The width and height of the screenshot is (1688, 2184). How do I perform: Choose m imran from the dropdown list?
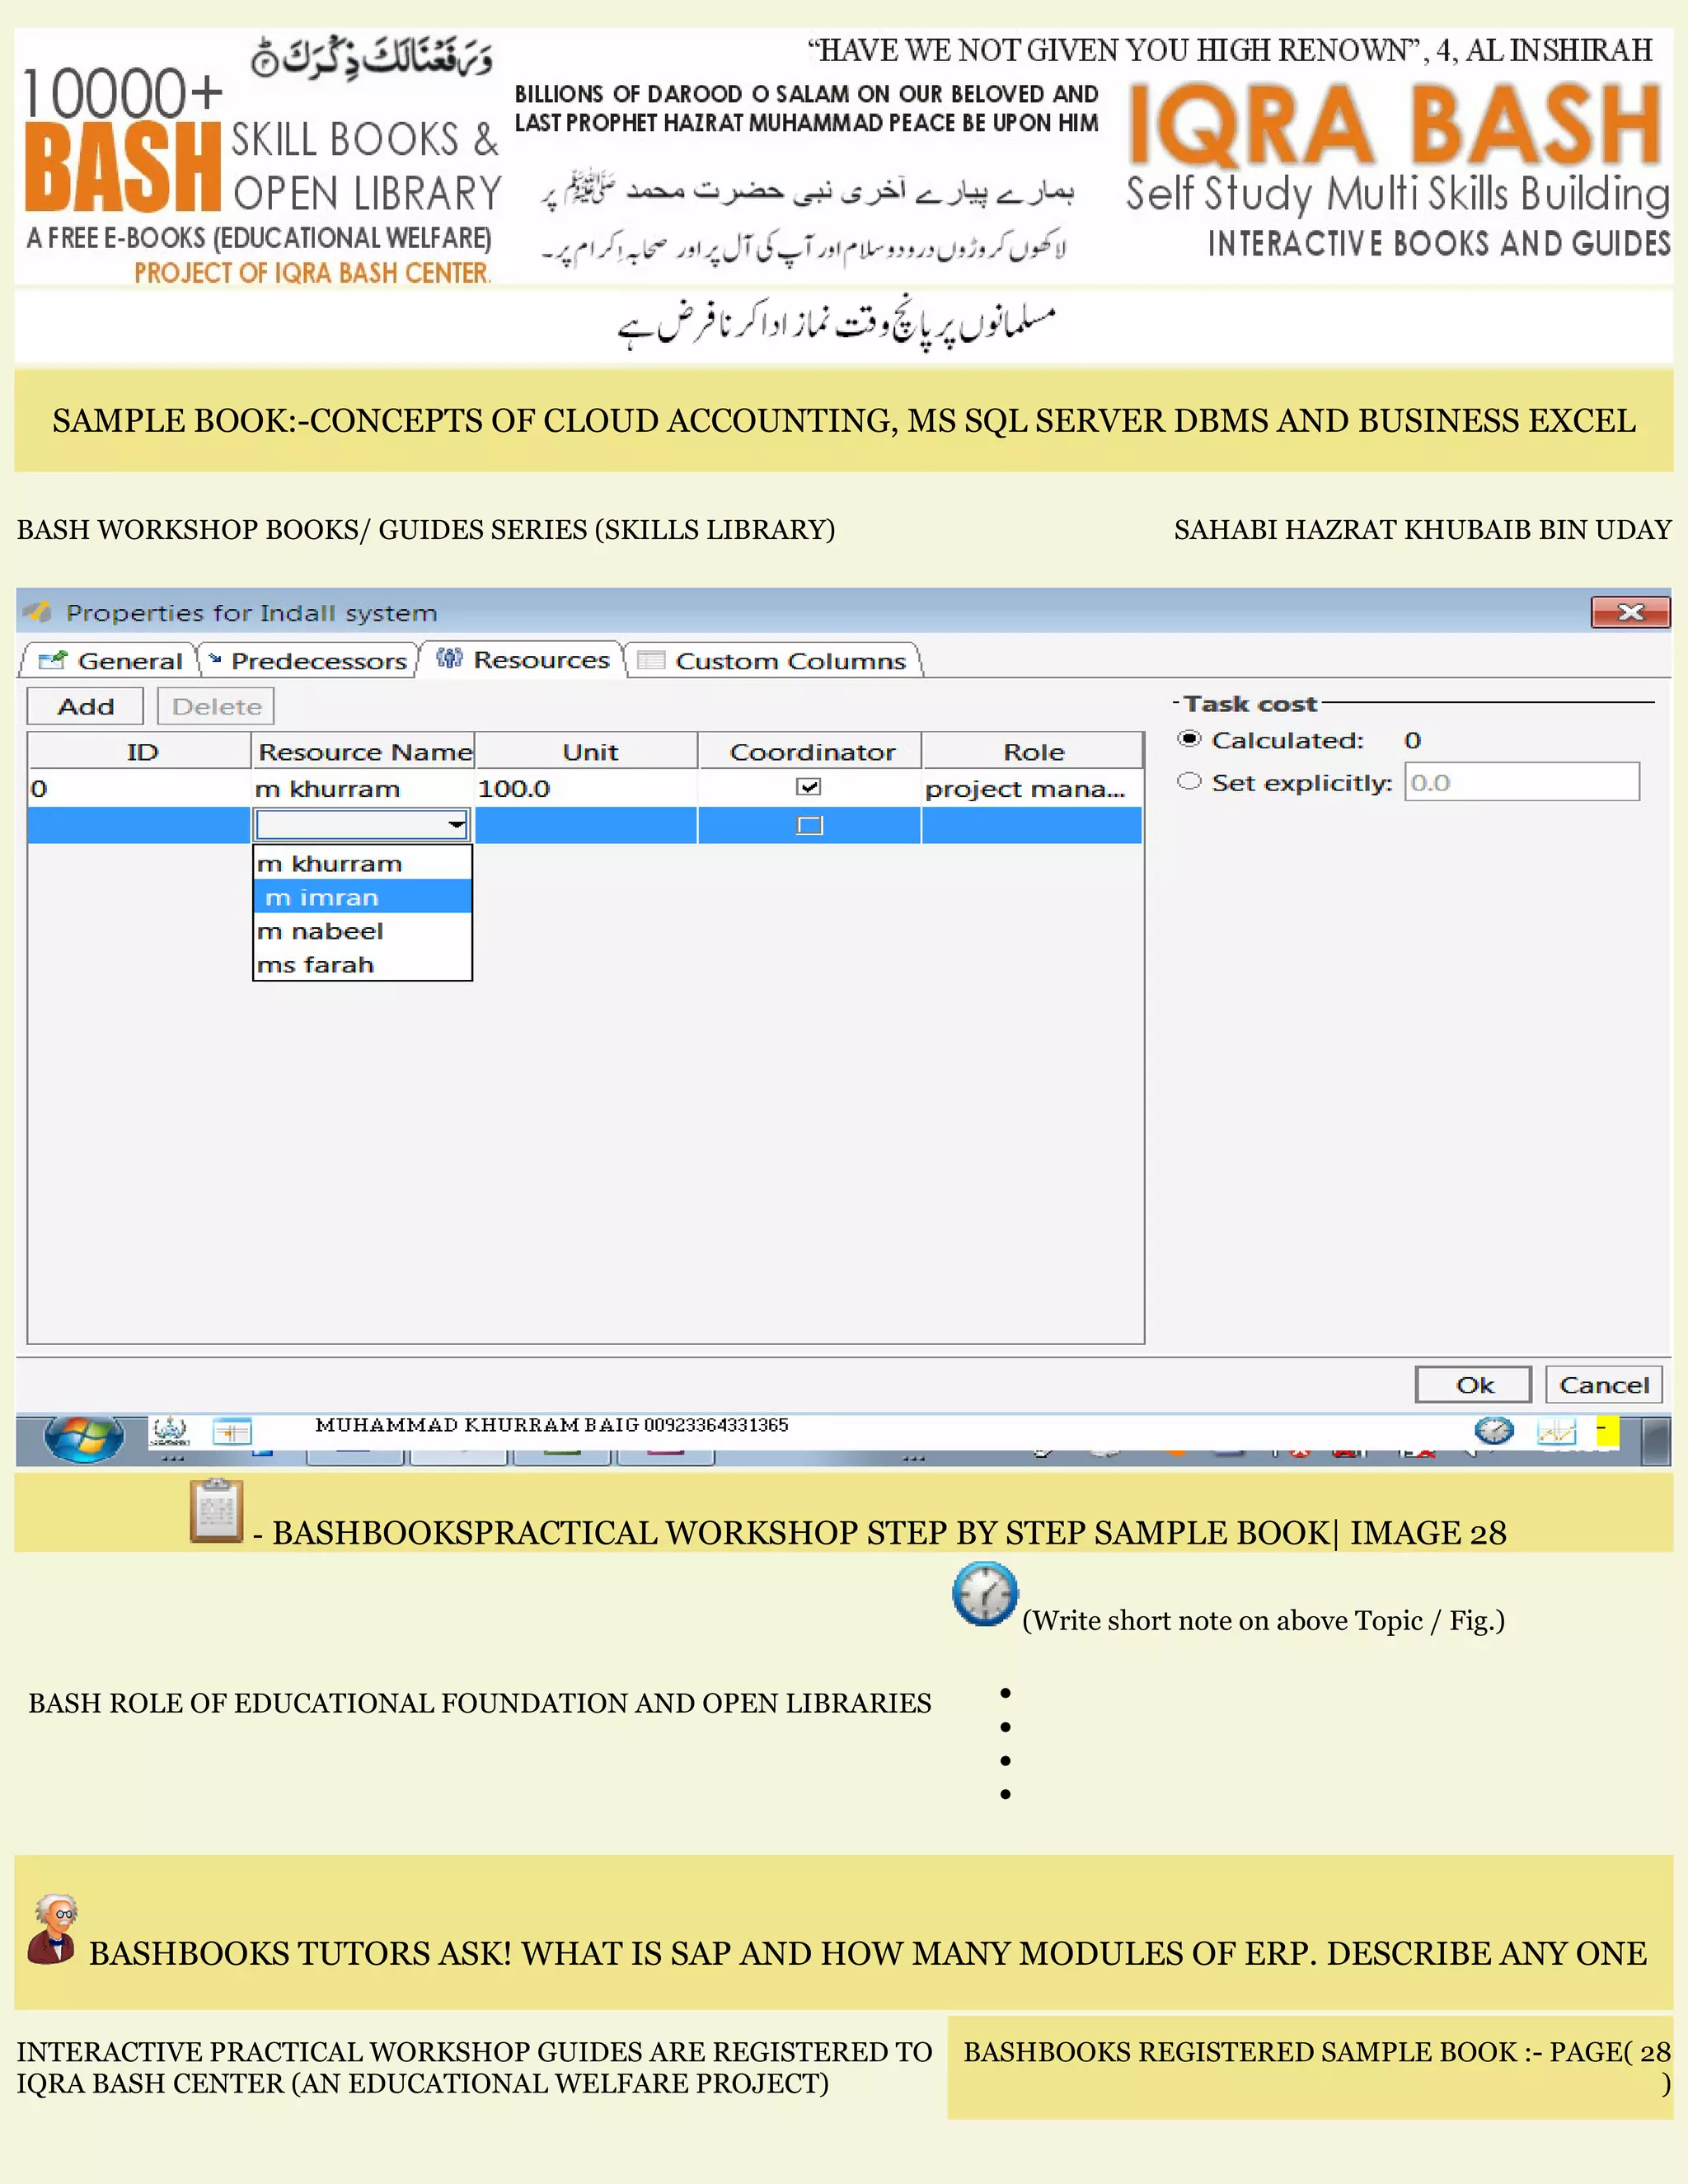(363, 897)
